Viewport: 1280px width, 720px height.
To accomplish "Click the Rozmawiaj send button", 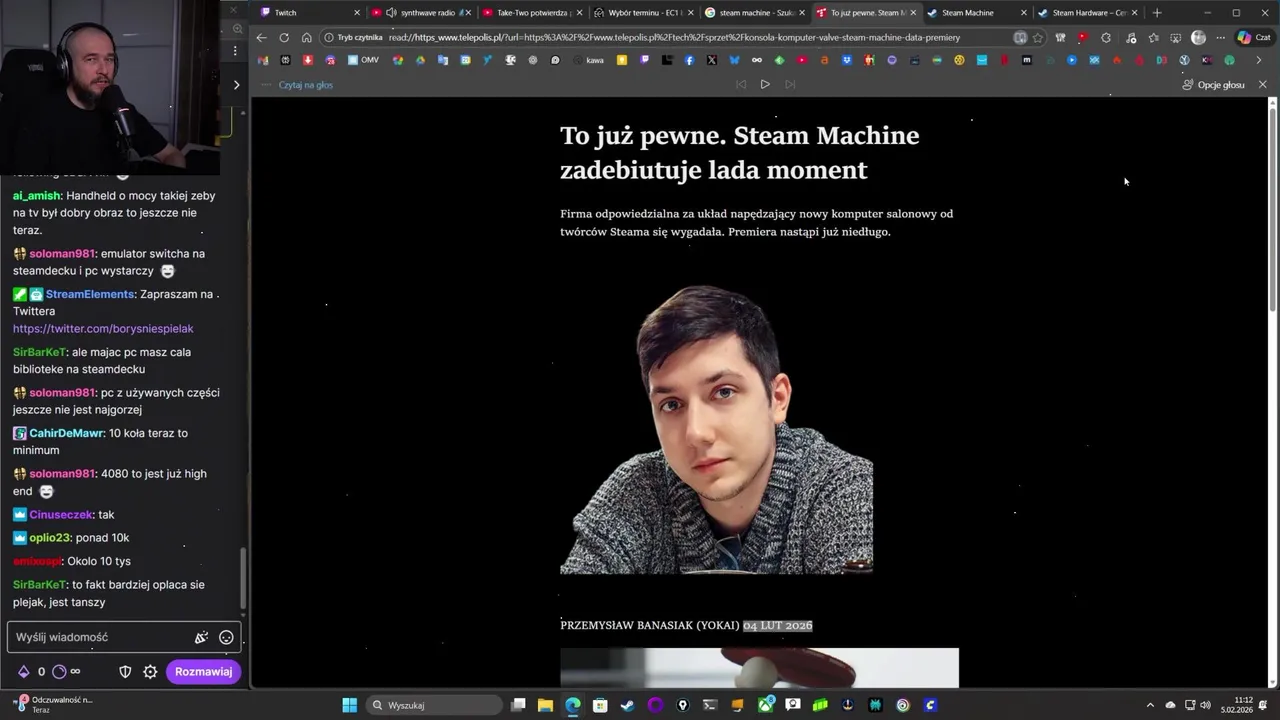I will coord(203,672).
